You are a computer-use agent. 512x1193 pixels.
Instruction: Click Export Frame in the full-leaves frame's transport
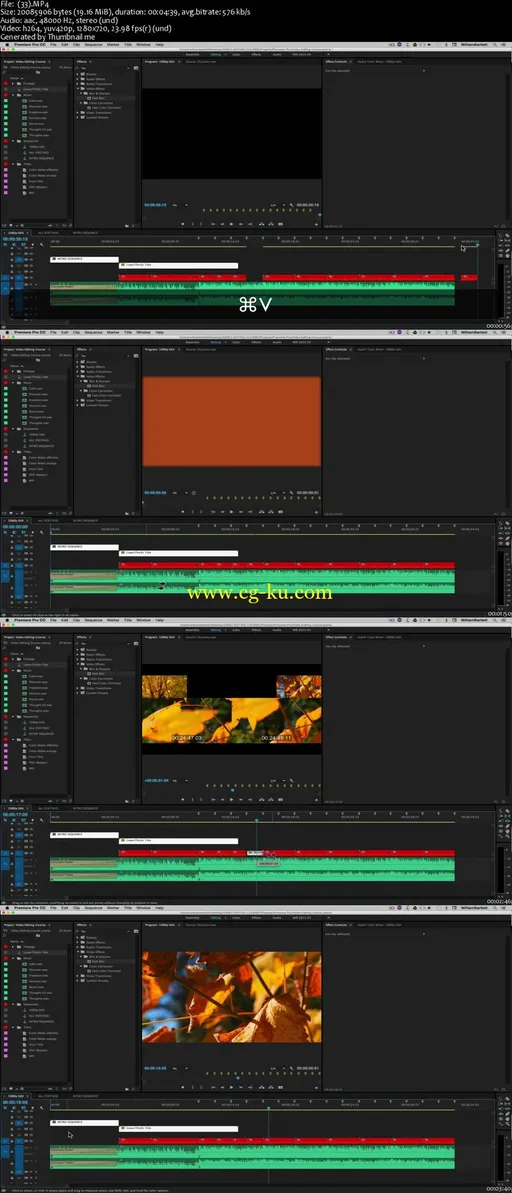(281, 1086)
